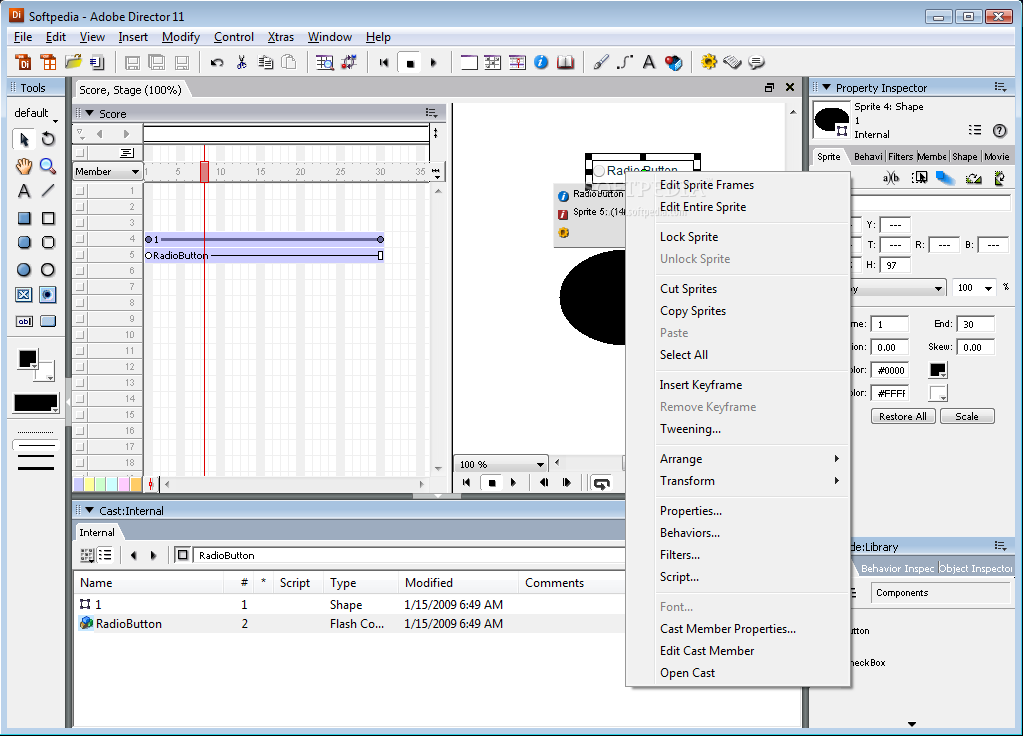Choose the Radio Button tool
This screenshot has width=1023, height=736.
click(48, 295)
